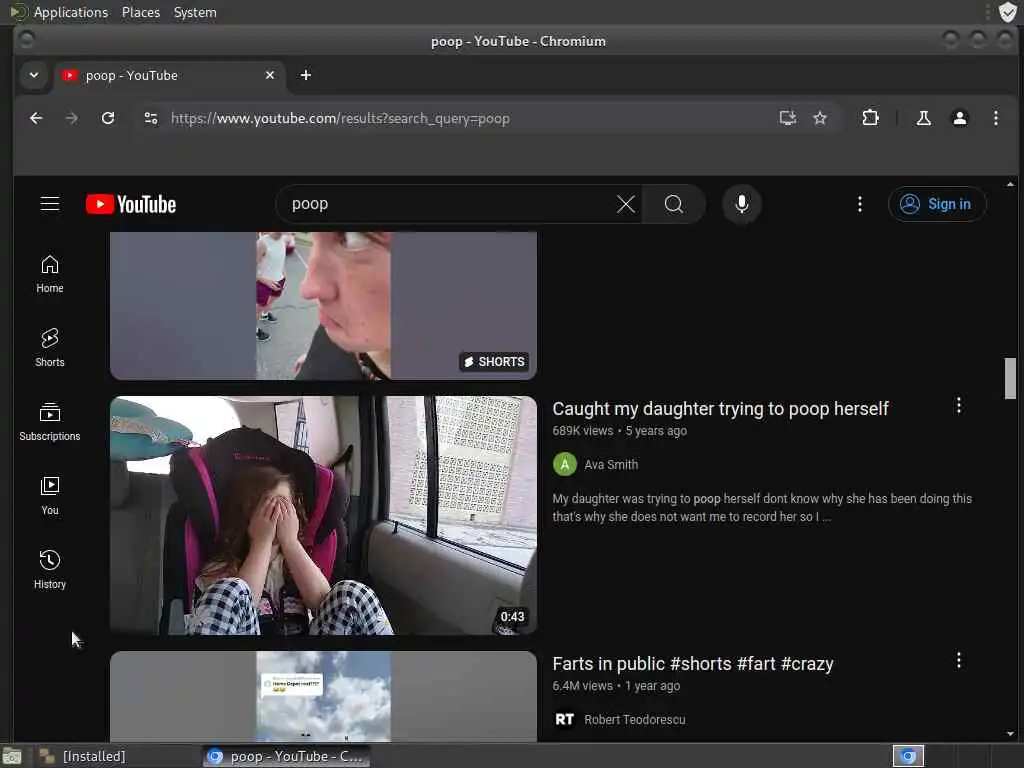Screen dimensions: 1024x768
Task: Click the '689K views' text
Action: (583, 431)
